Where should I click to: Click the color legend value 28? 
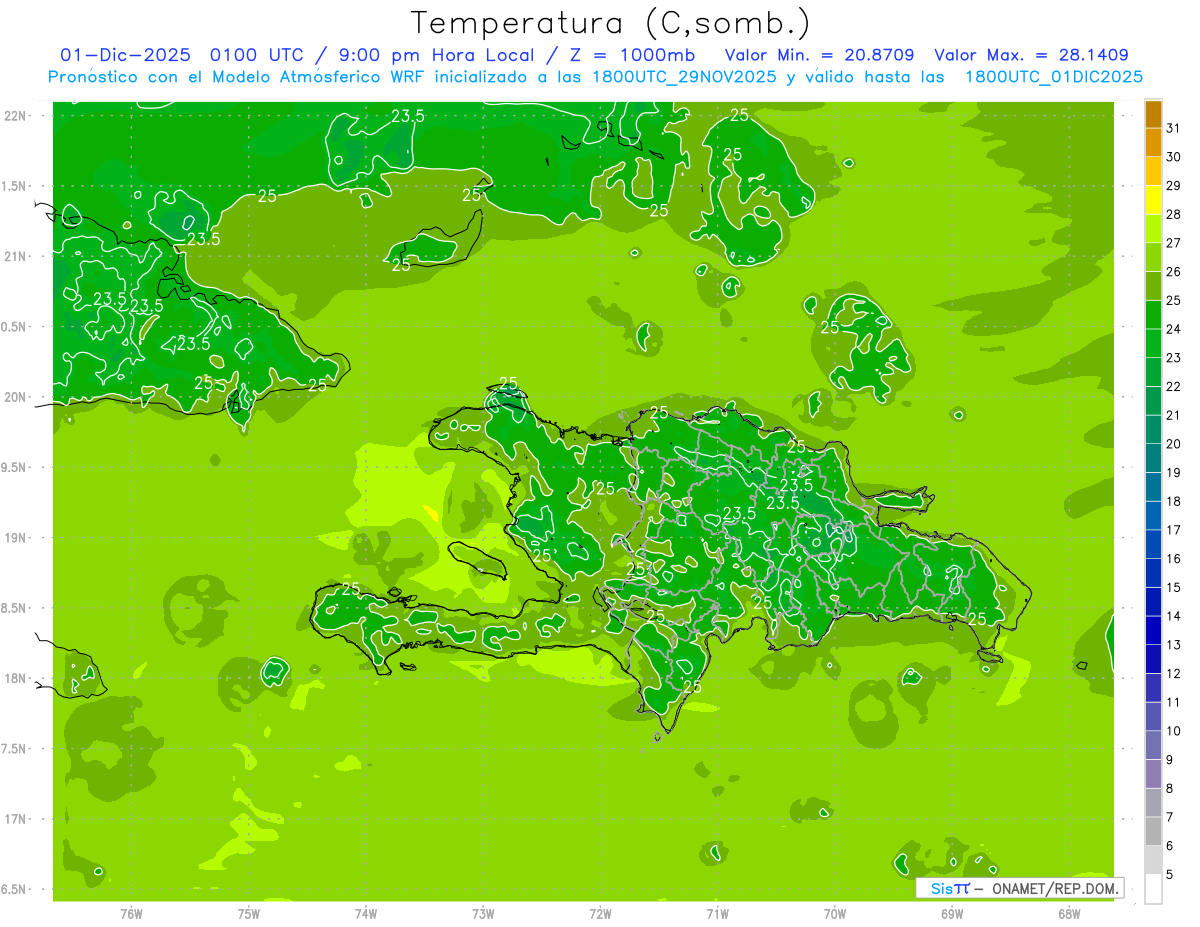coord(1174,214)
